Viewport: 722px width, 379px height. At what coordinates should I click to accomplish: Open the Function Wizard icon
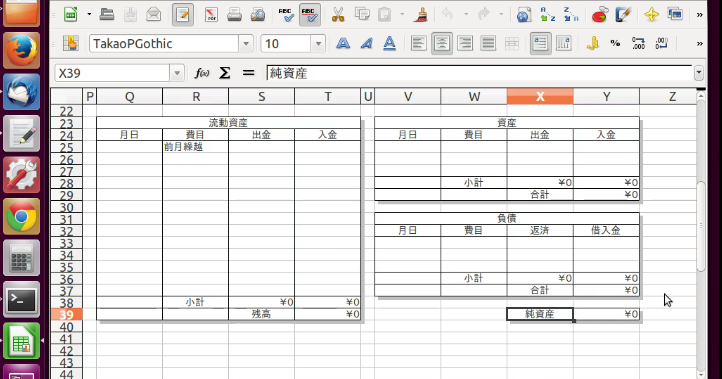202,73
